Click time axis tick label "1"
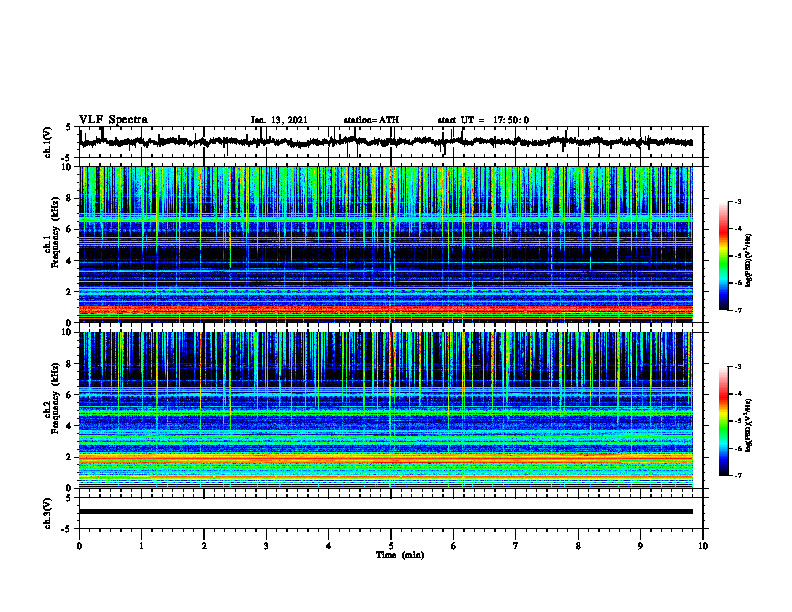The height and width of the screenshot is (612, 792). [x=141, y=546]
